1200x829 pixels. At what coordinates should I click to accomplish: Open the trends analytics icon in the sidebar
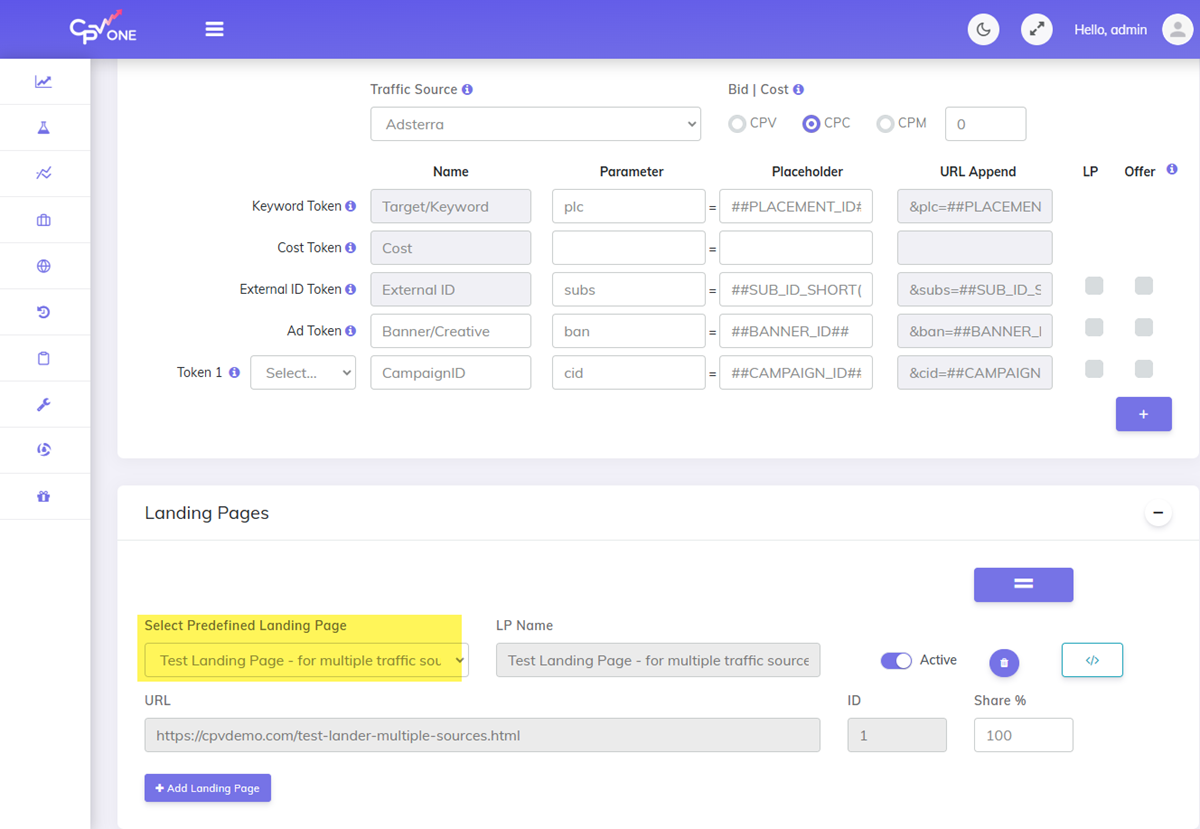coord(45,173)
